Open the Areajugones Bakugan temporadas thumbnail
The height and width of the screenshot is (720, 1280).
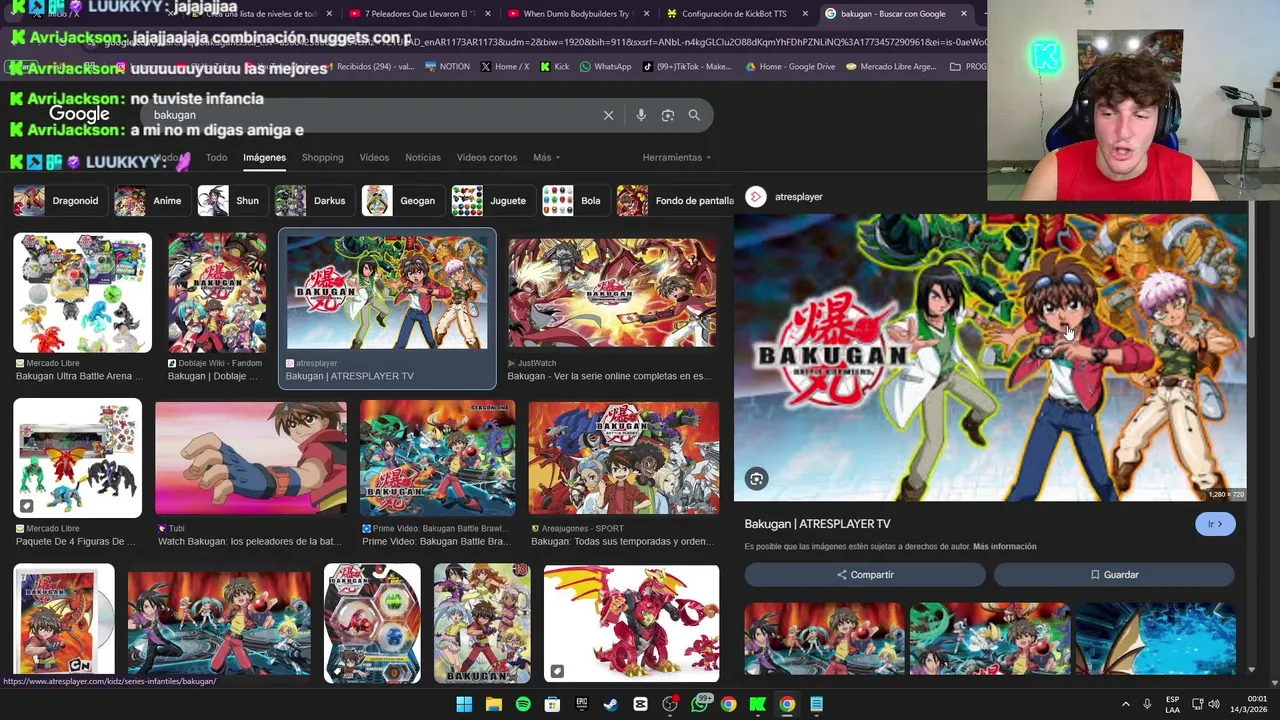(624, 458)
